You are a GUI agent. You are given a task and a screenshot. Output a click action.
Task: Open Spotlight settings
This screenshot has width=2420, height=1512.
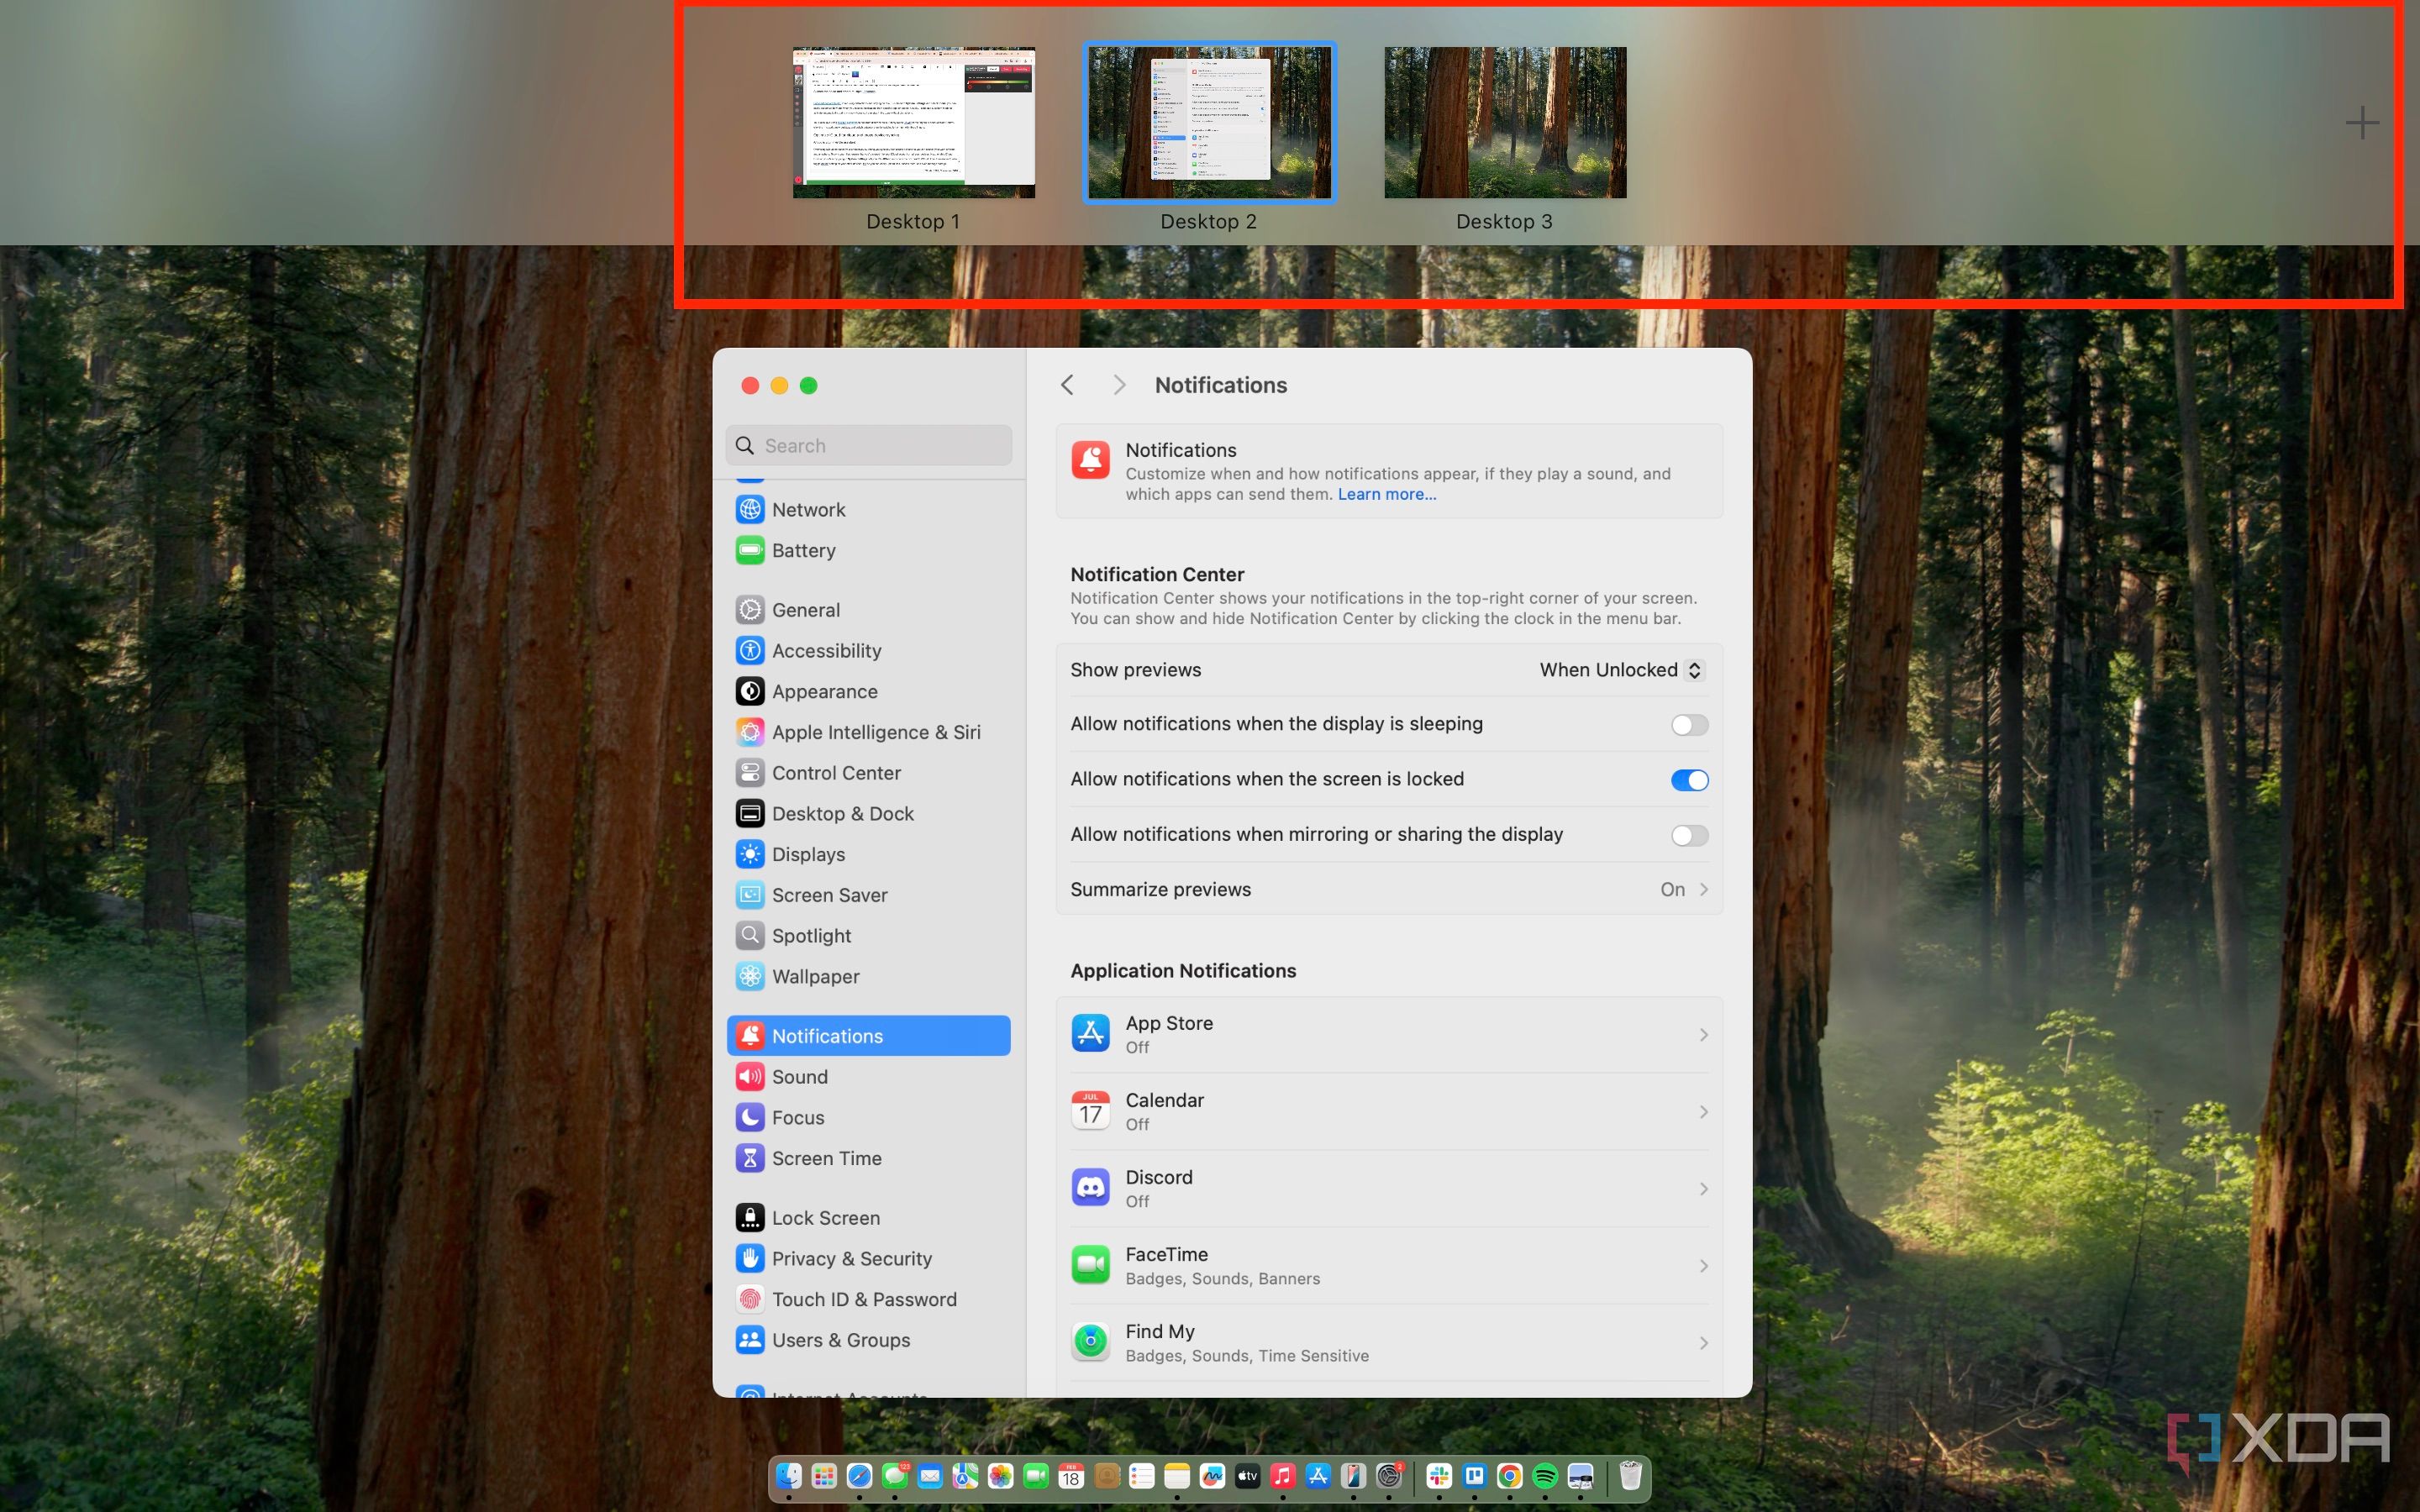tap(868, 935)
